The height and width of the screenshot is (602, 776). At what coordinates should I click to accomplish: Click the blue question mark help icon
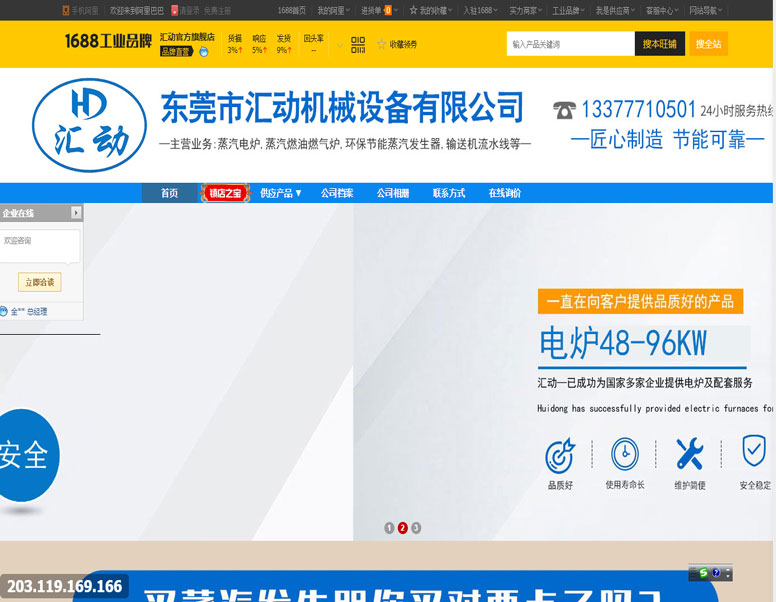pyautogui.click(x=716, y=573)
